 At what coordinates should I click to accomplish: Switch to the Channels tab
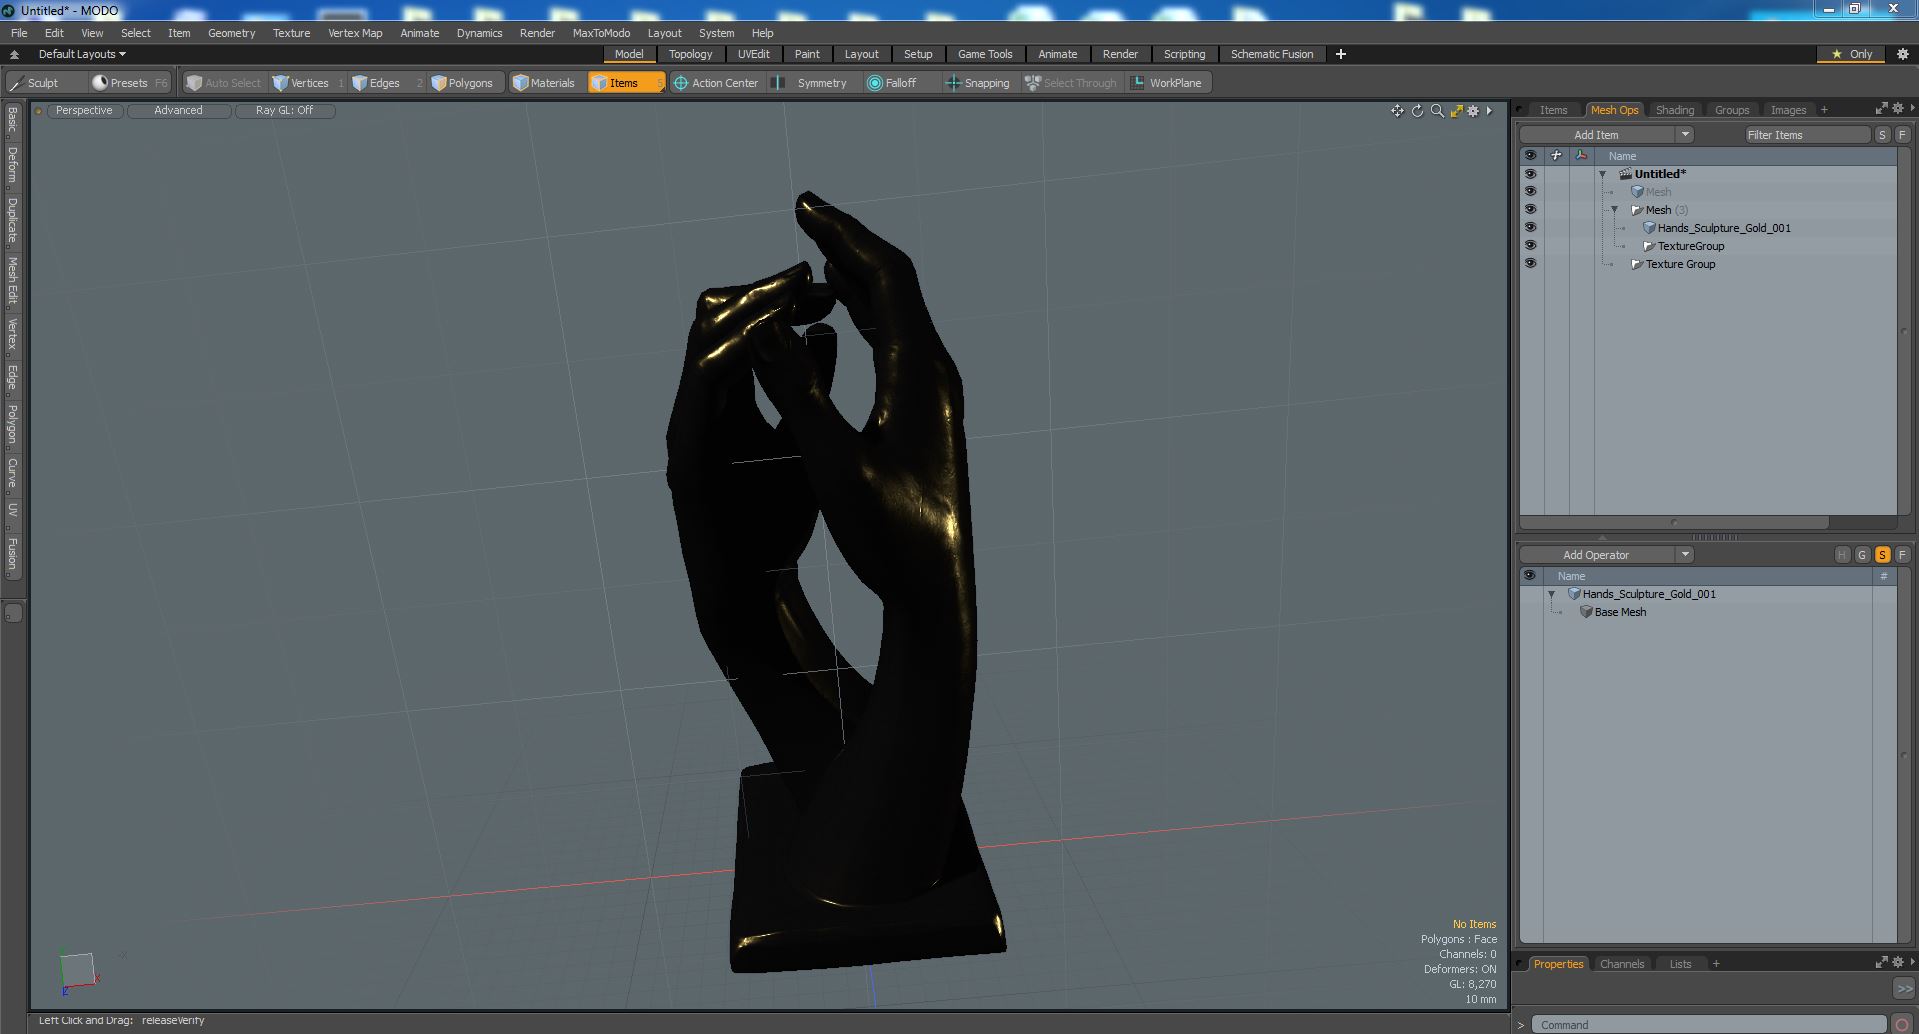coord(1621,964)
